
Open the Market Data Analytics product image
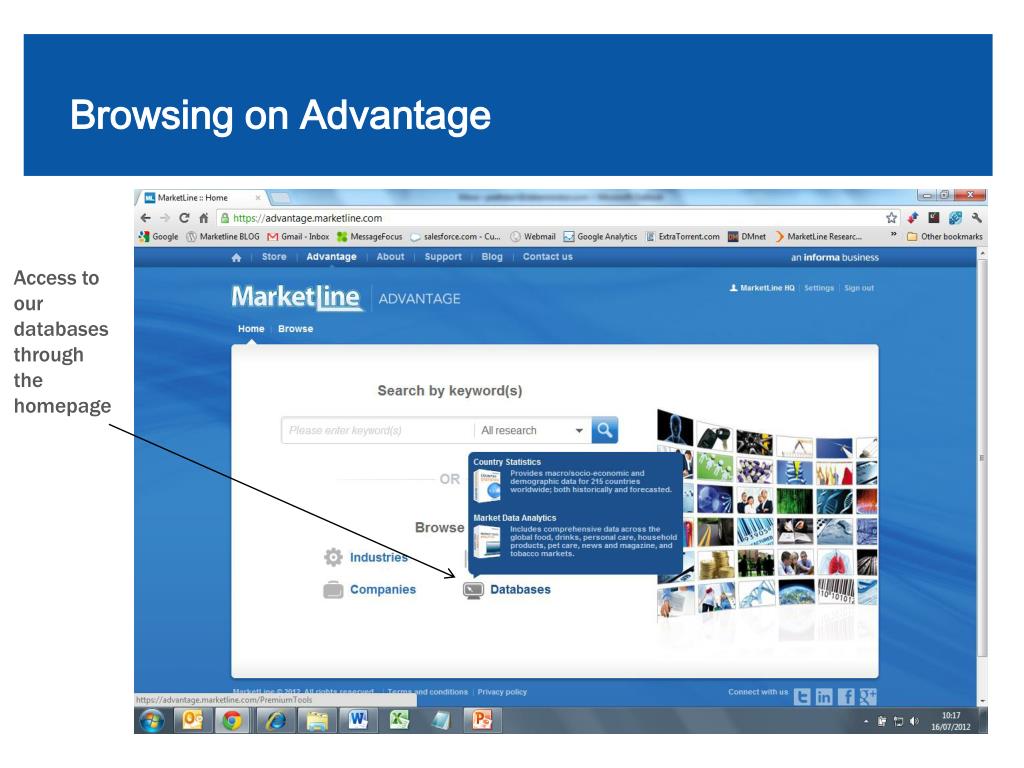click(487, 542)
